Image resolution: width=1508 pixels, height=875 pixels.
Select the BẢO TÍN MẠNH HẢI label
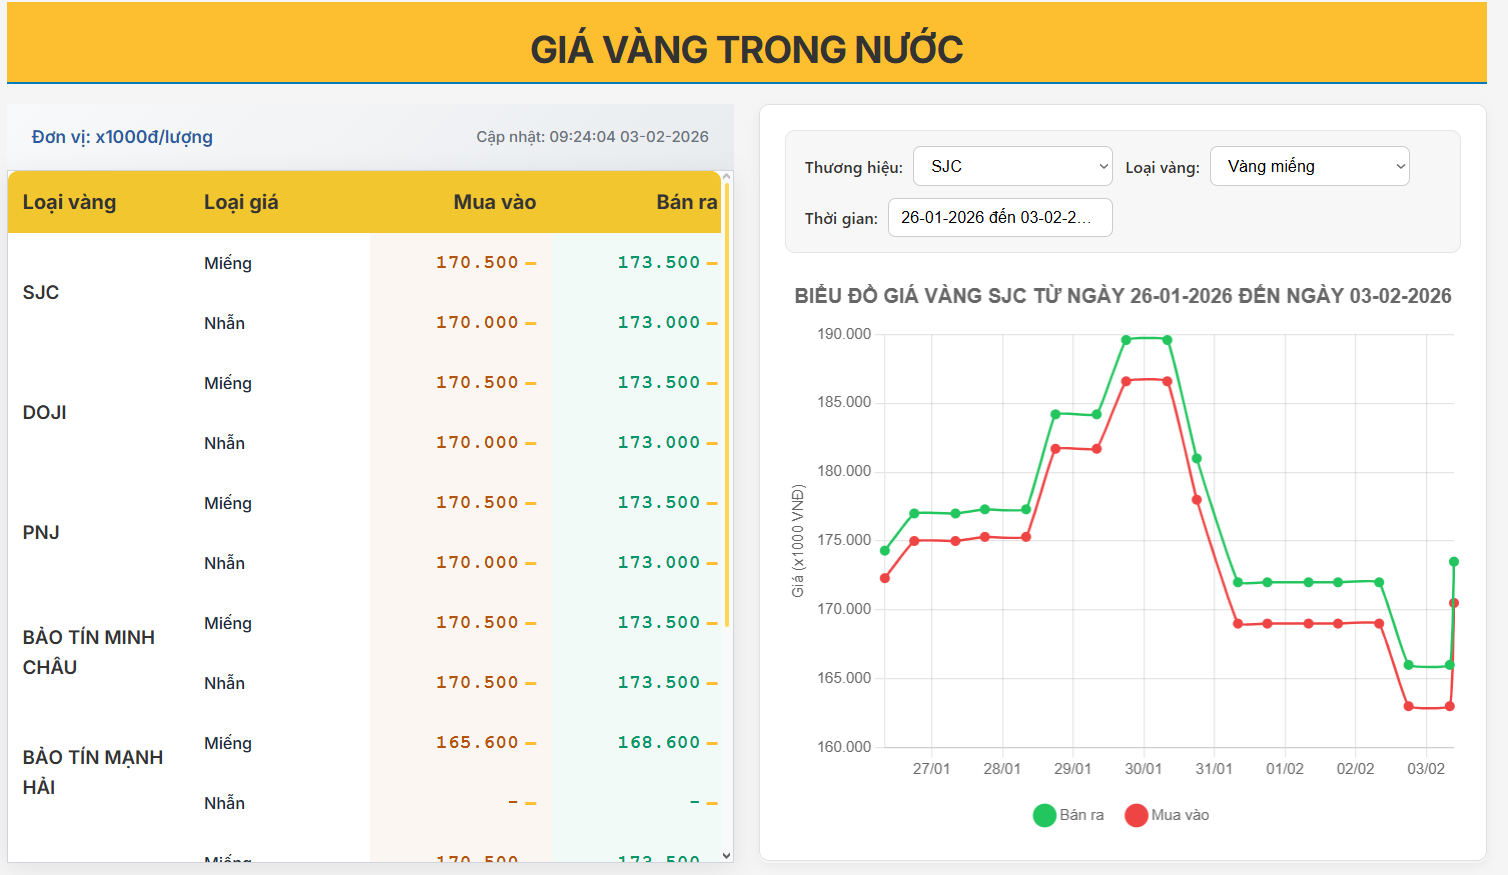coord(93,772)
